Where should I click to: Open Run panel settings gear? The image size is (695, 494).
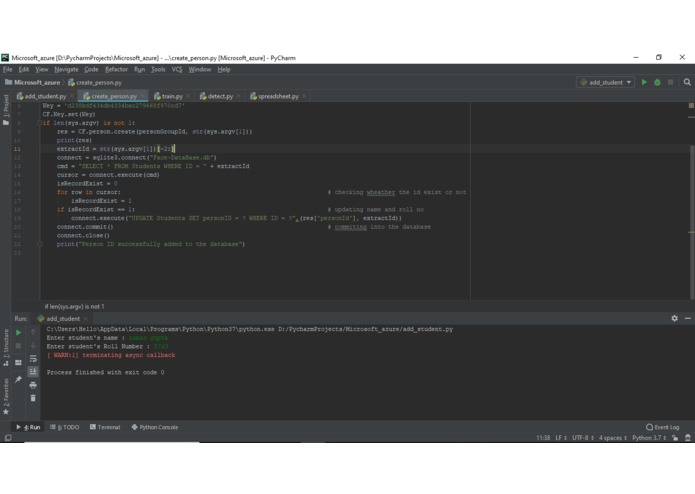coord(674,319)
